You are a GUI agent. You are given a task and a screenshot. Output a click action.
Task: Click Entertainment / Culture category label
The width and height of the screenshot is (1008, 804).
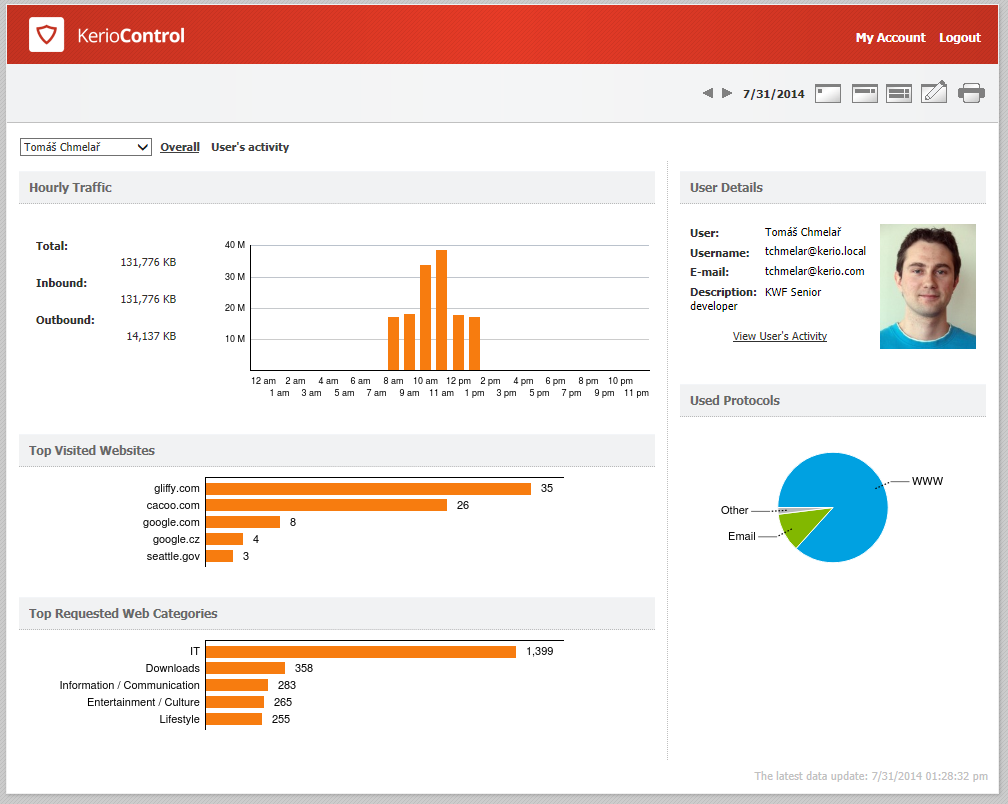click(143, 702)
